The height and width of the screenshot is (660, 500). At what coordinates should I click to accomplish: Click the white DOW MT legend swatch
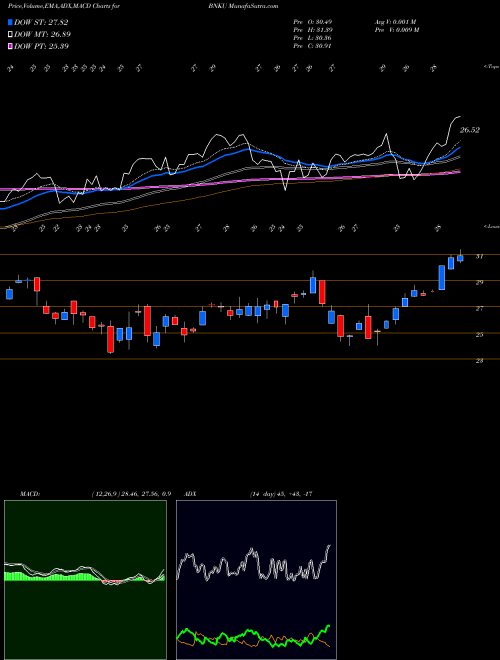(10, 34)
